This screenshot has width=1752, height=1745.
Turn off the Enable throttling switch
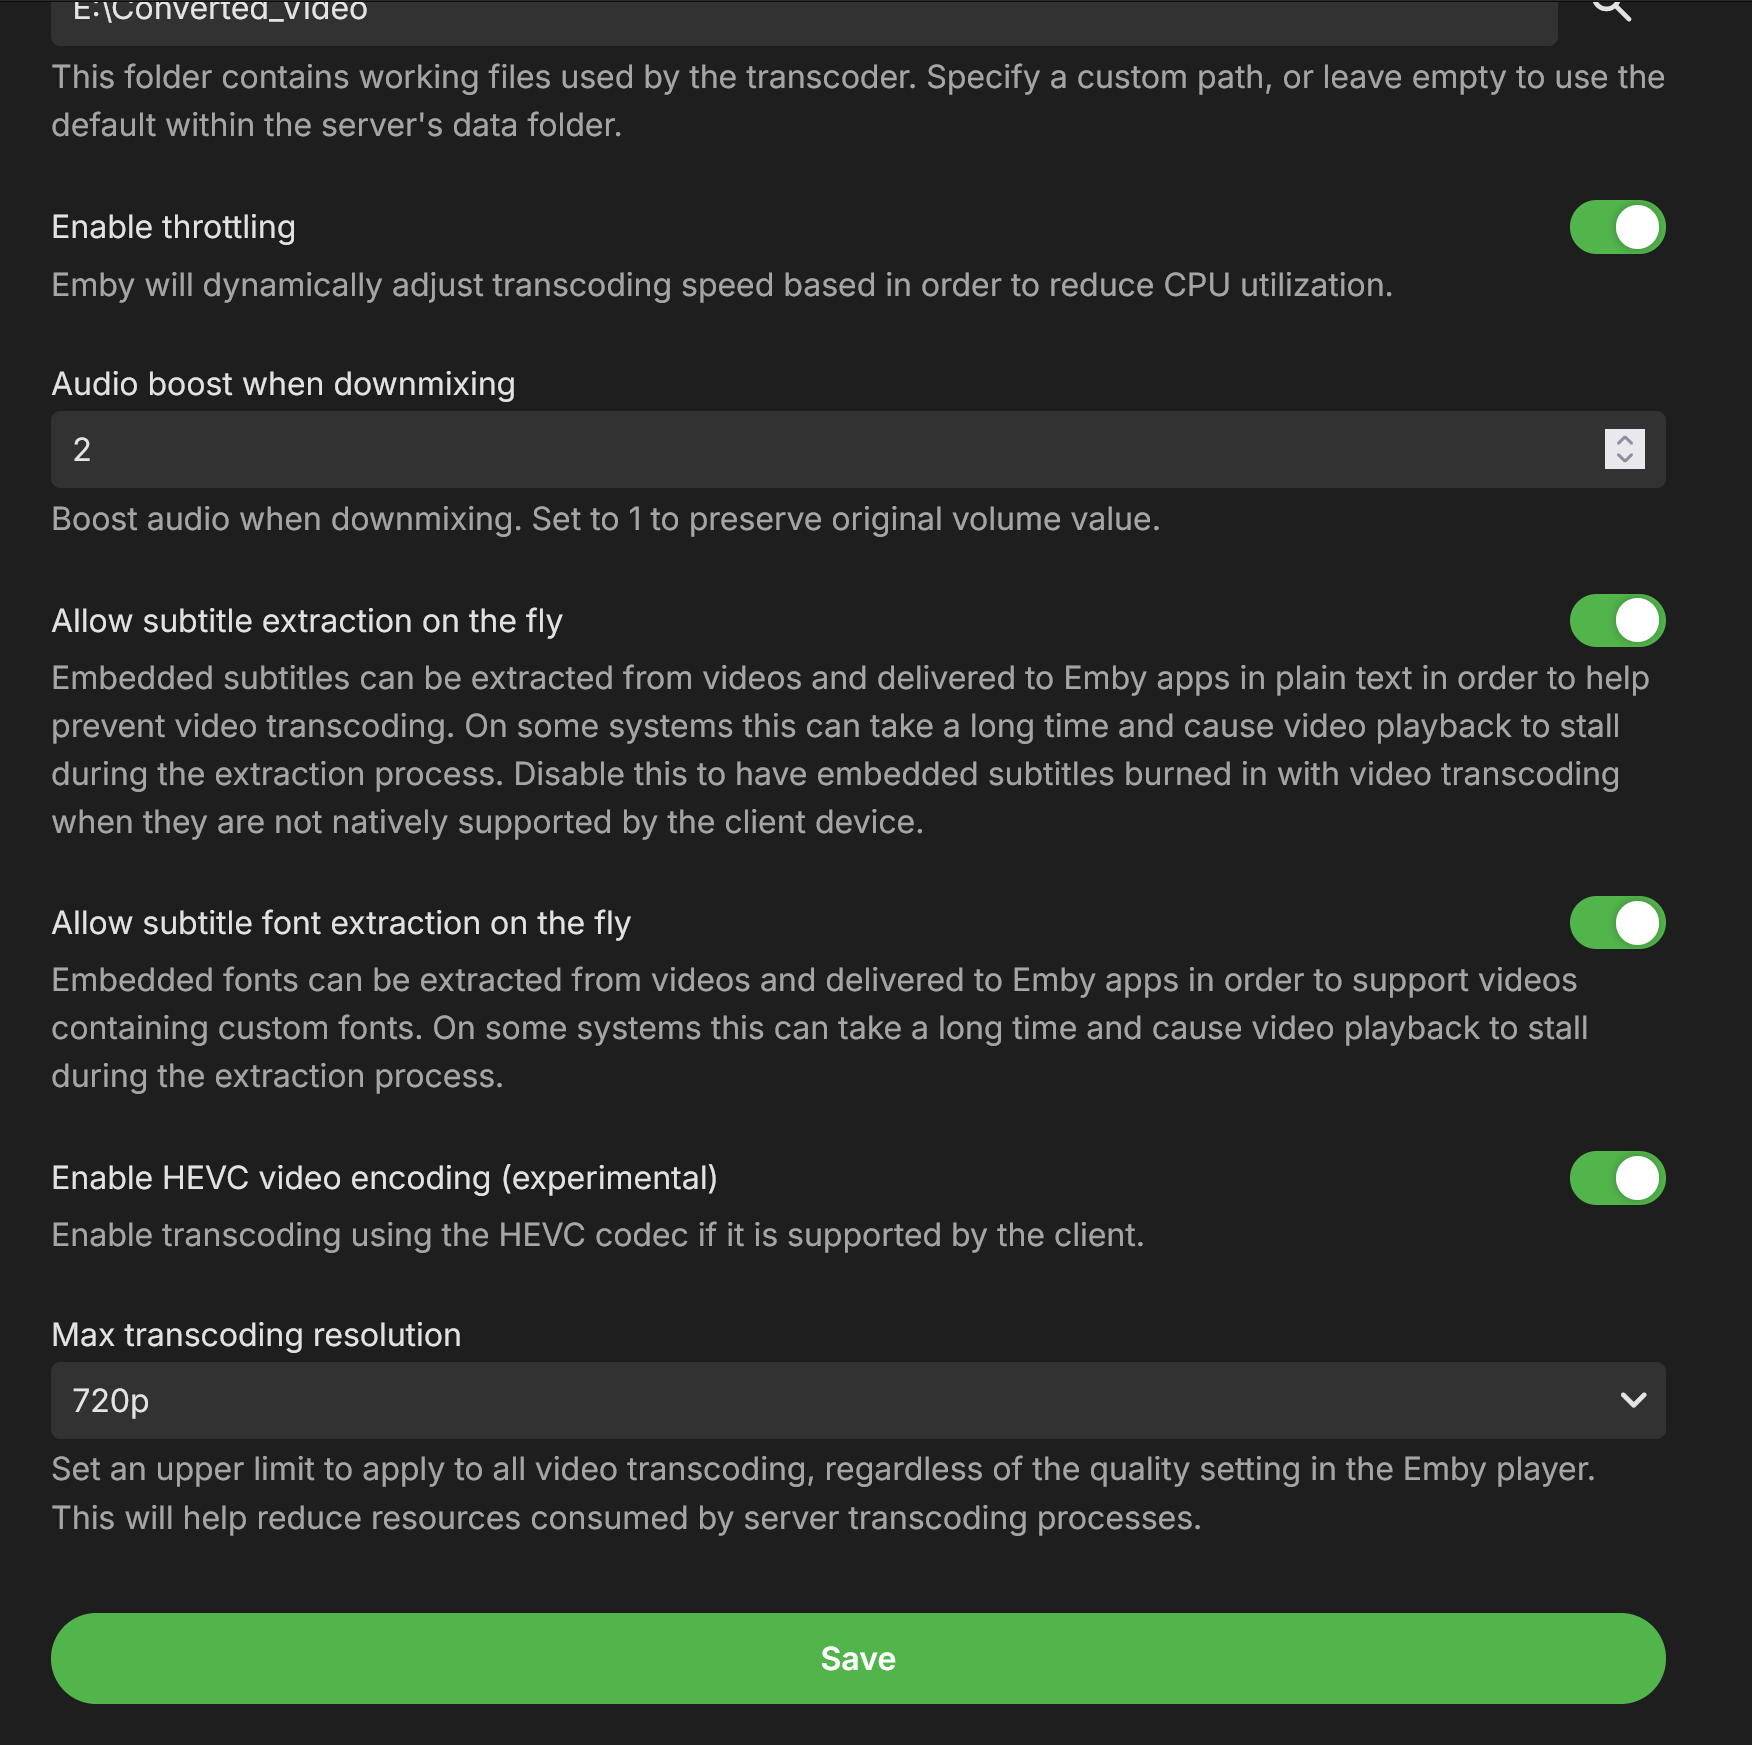click(1617, 228)
